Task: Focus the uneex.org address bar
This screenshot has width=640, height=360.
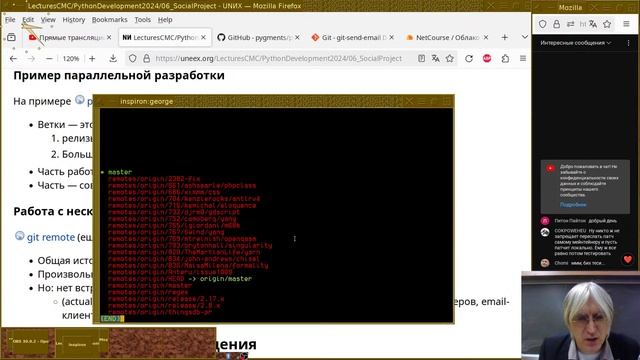Action: [278, 59]
